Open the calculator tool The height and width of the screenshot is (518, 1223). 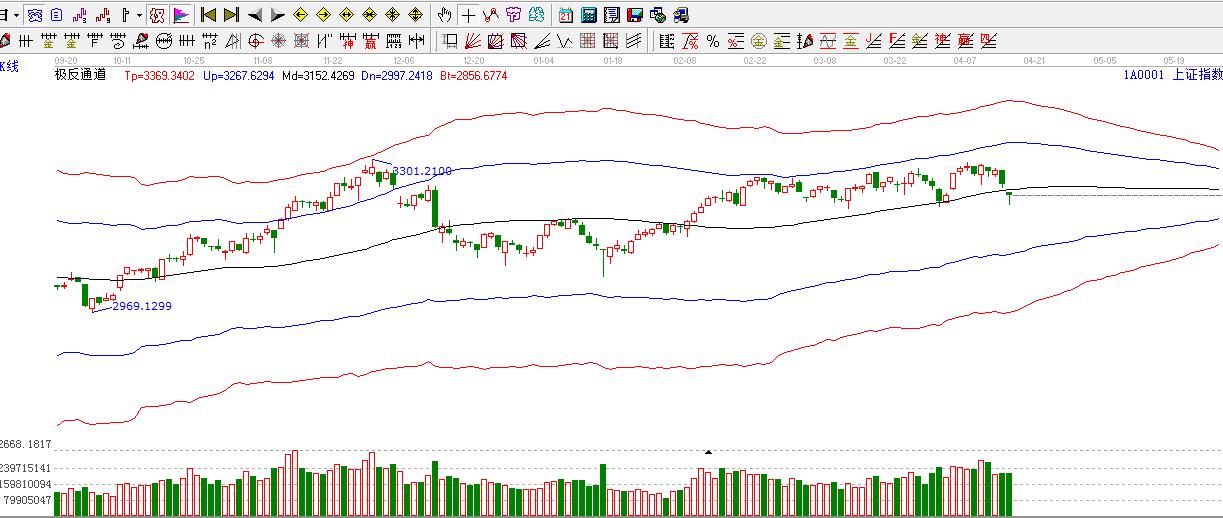589,15
